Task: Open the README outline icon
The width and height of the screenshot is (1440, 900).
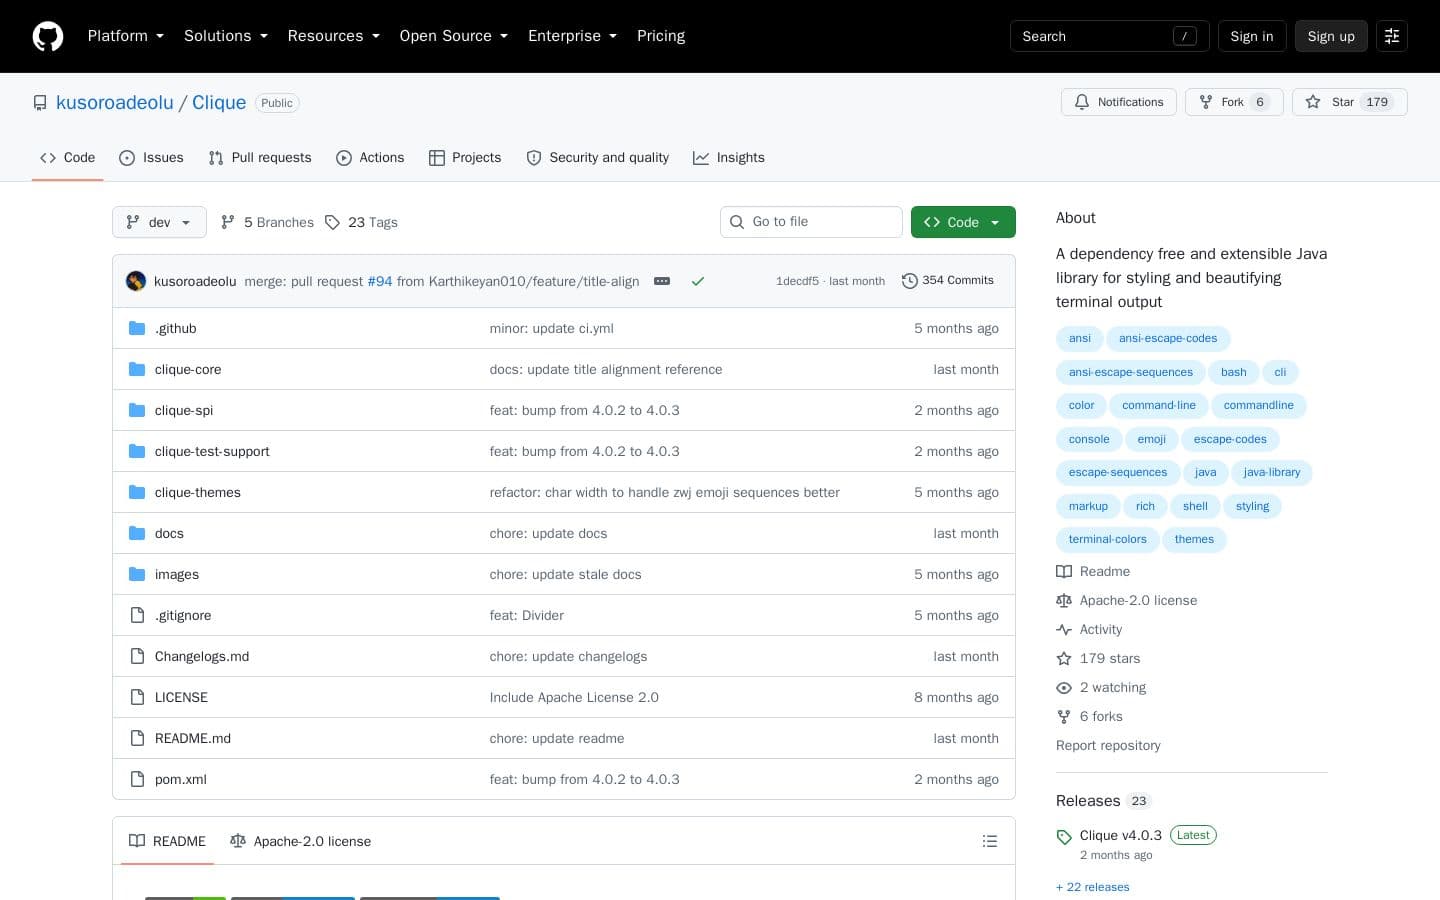Action: coord(990,841)
